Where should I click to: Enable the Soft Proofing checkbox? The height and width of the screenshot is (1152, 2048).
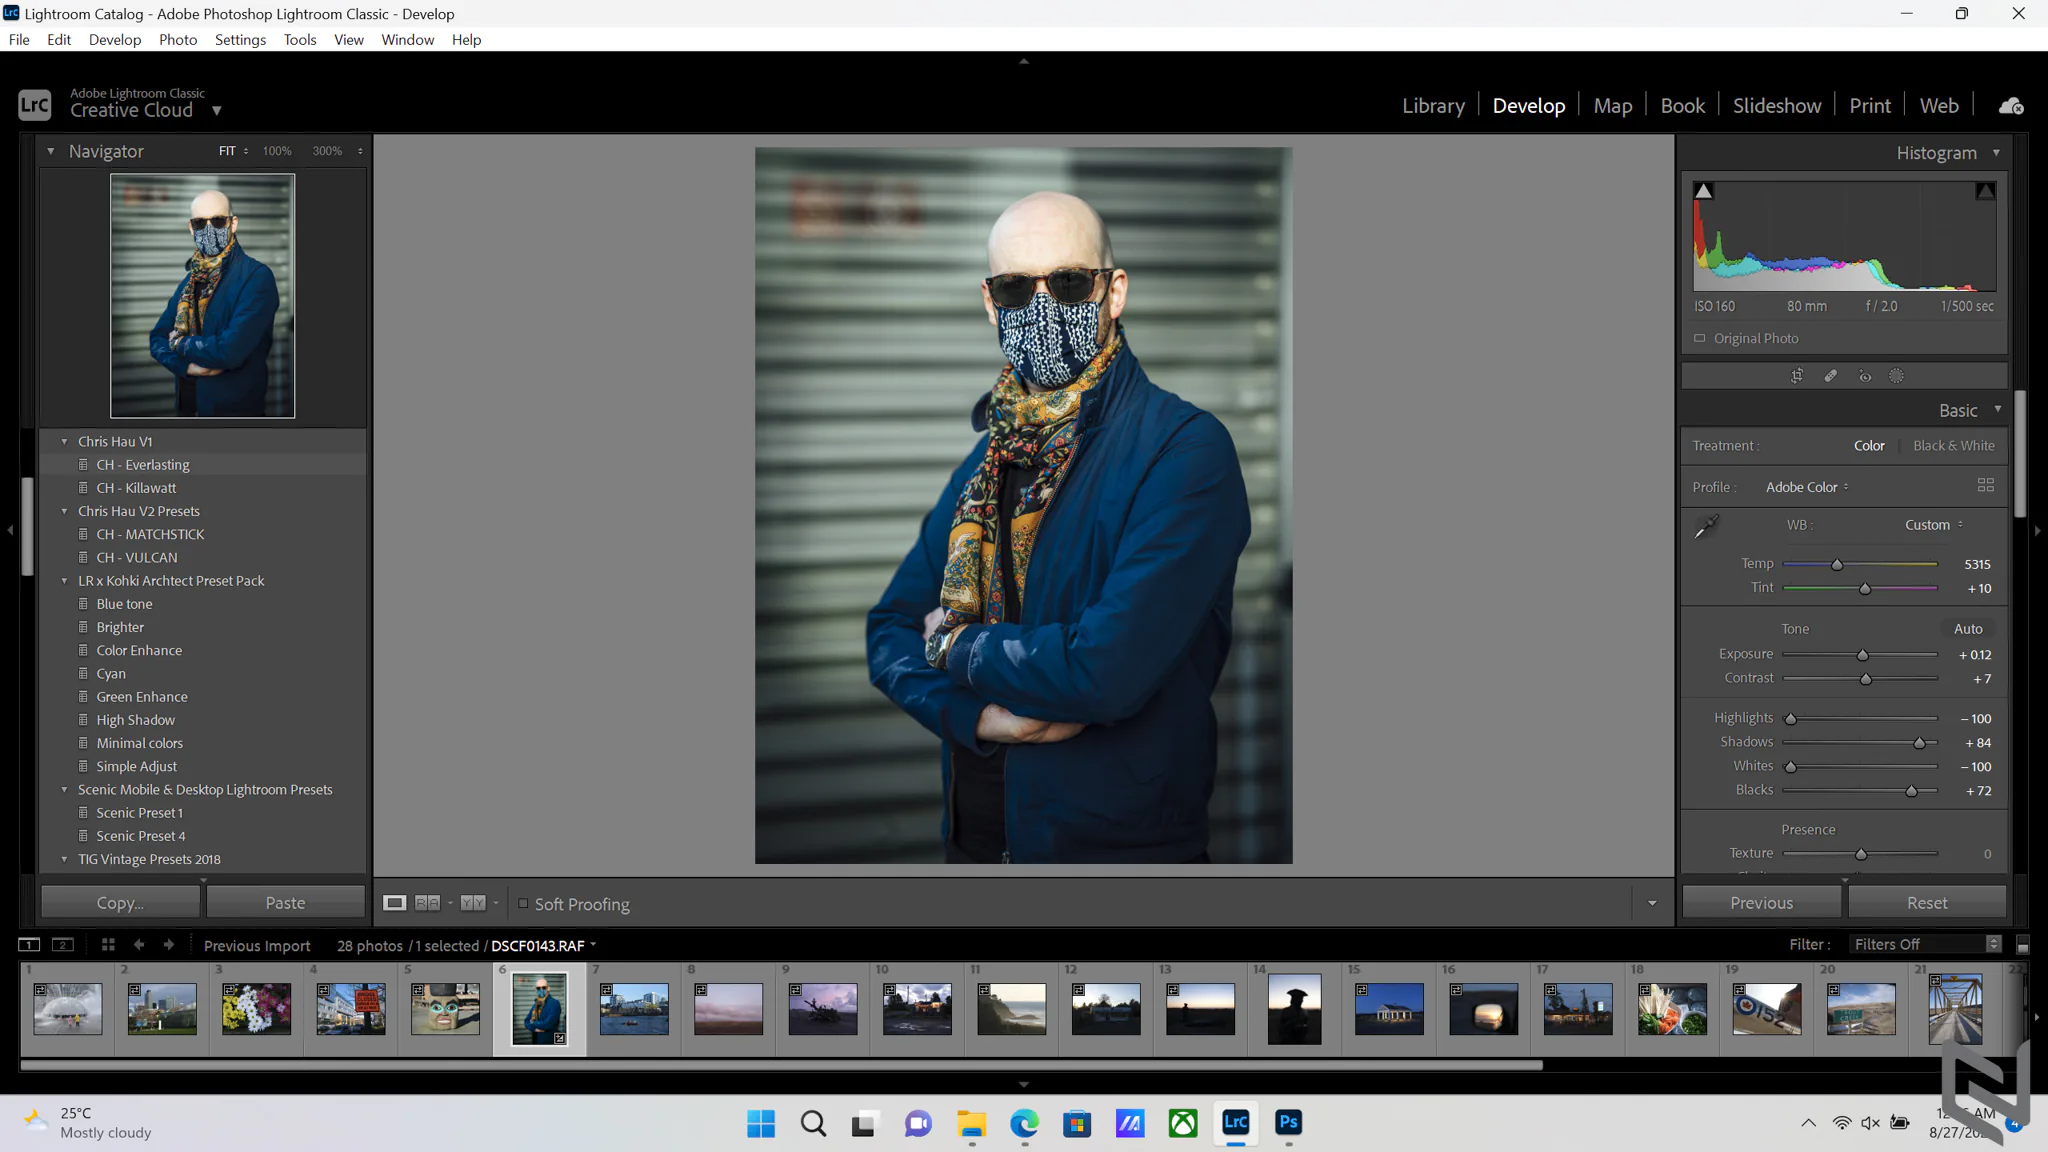coord(523,903)
